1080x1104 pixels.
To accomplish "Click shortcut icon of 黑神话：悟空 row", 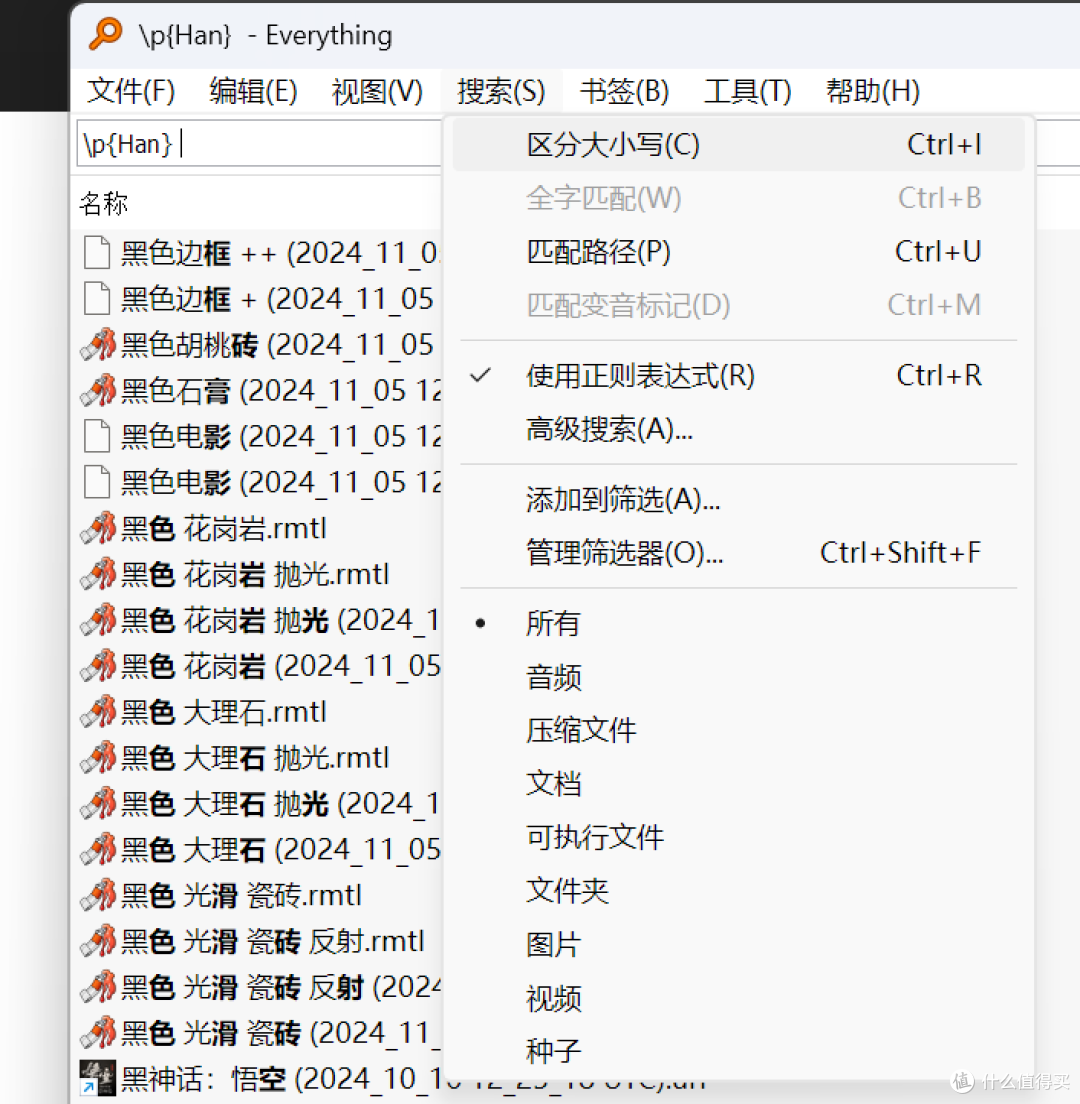I will coord(97,1078).
